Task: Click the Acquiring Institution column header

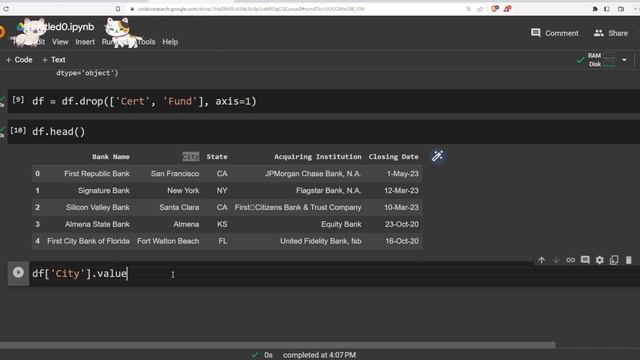Action: [x=318, y=156]
